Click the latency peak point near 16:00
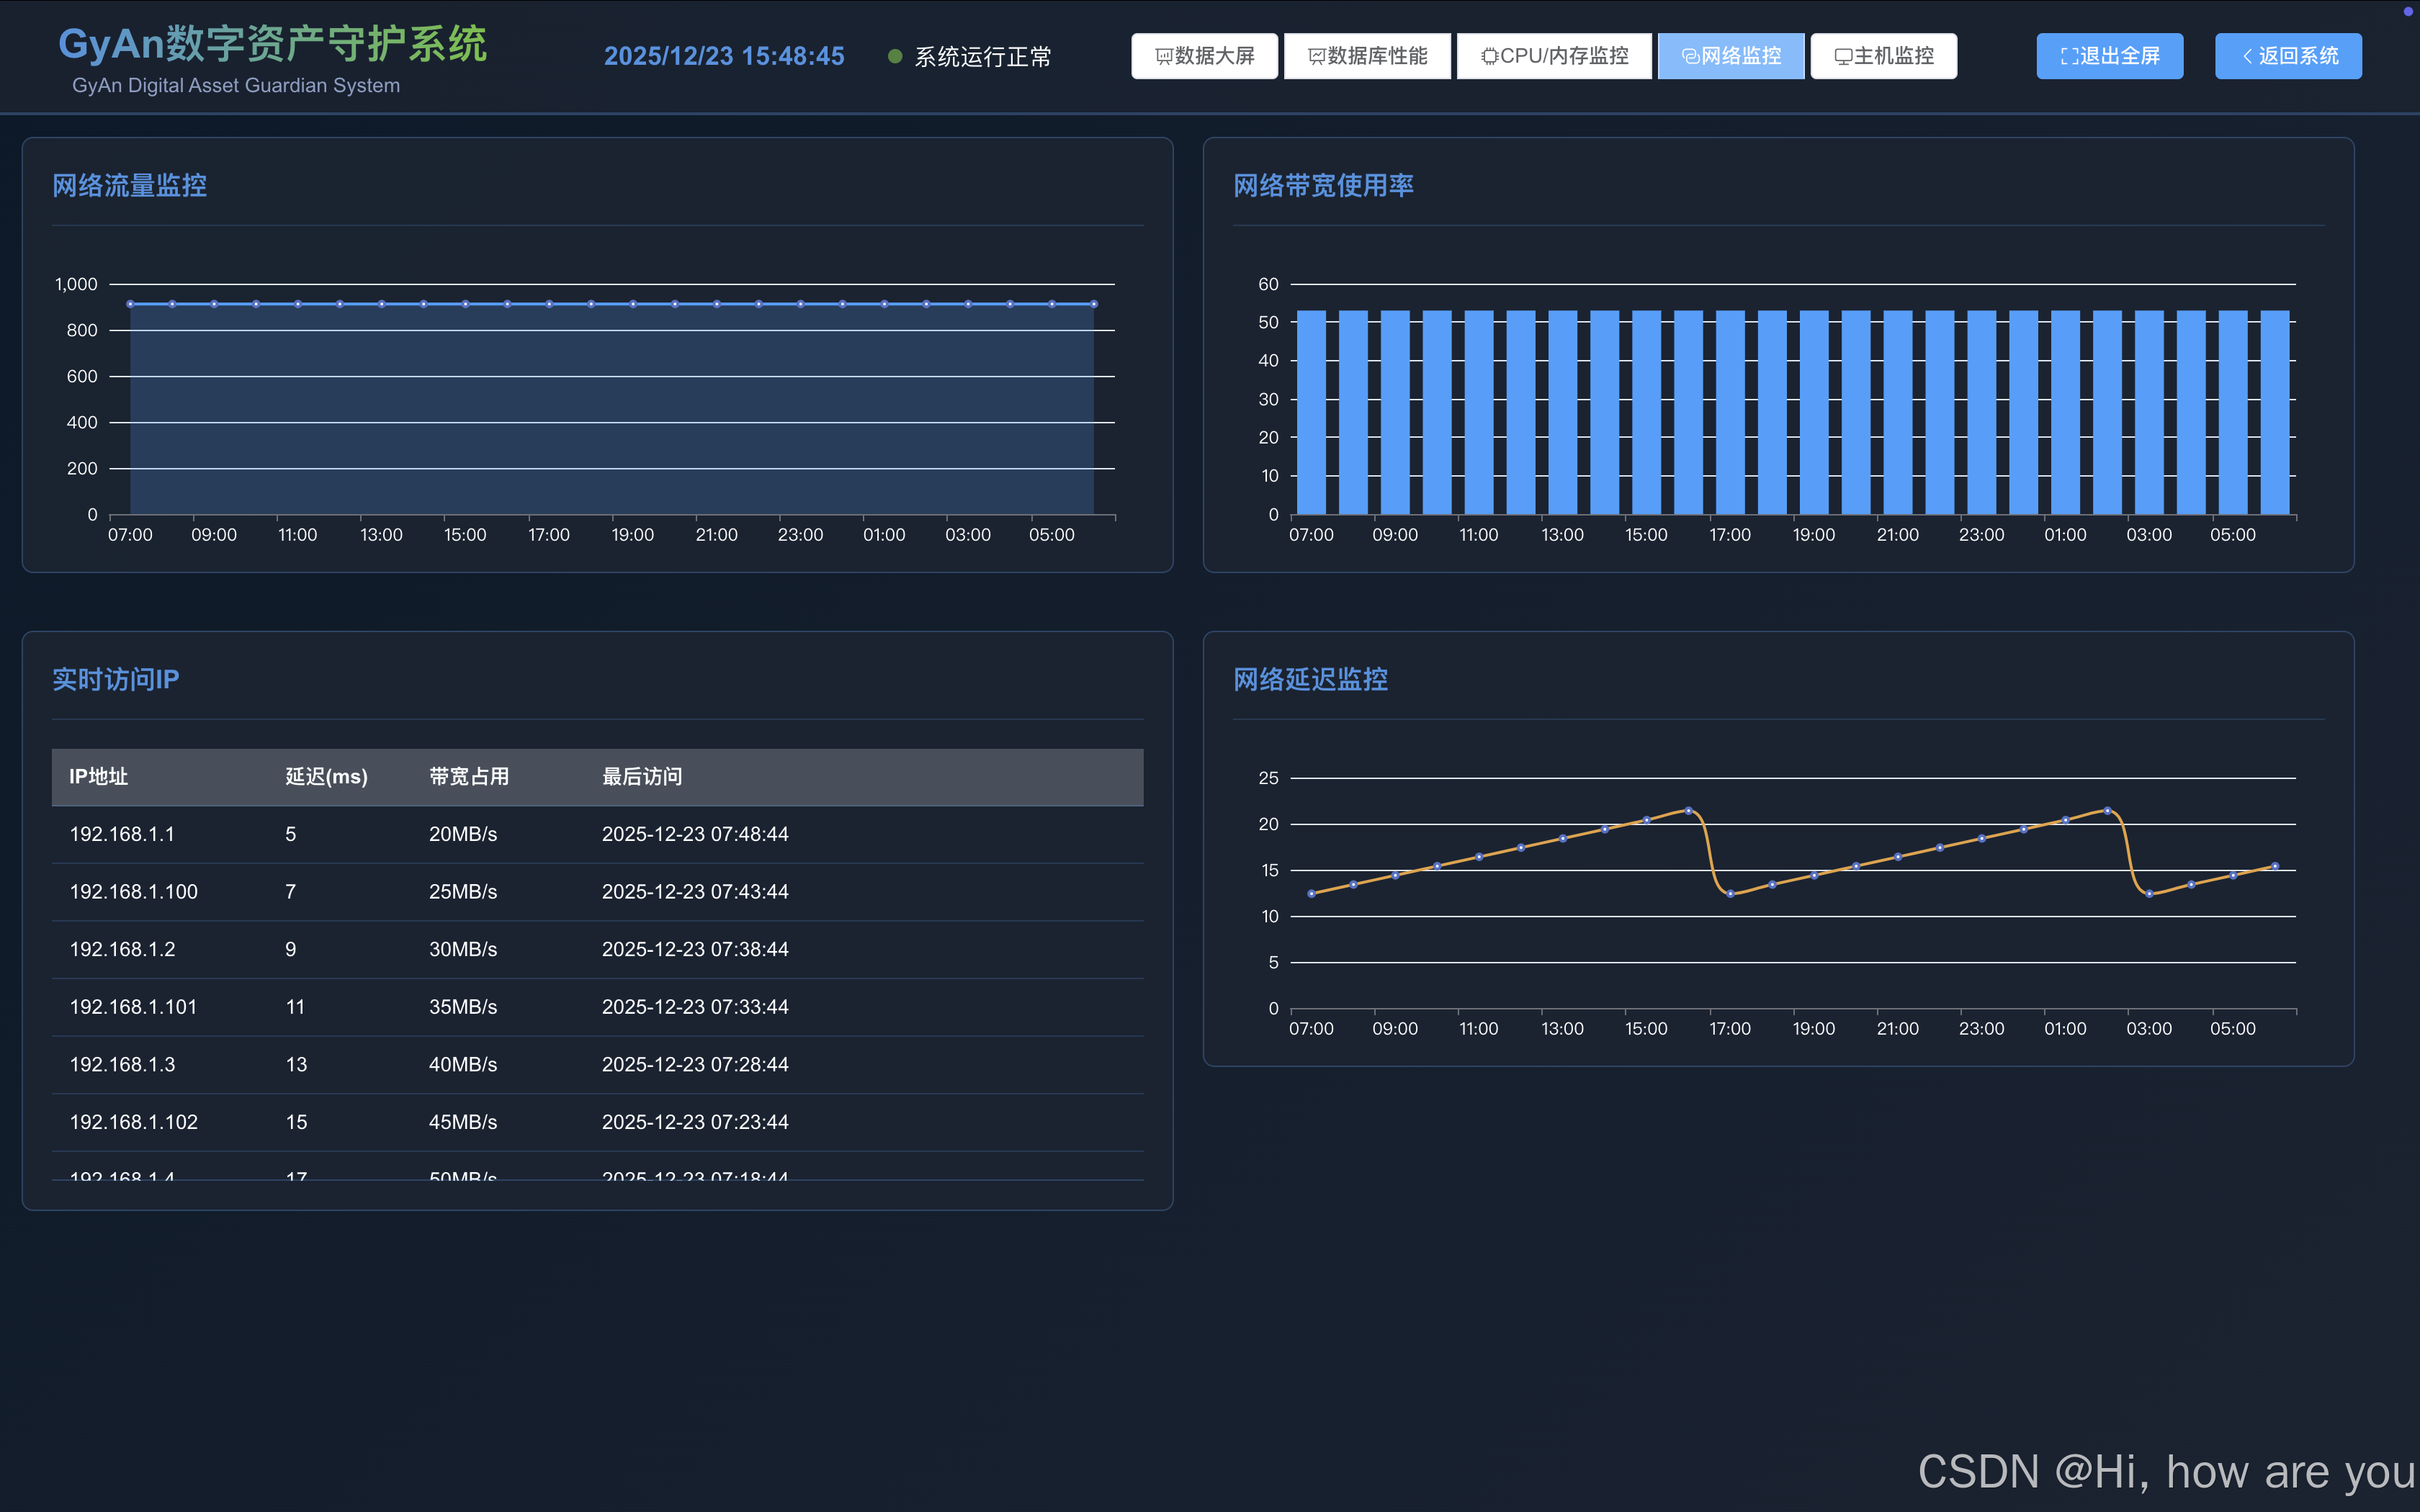 click(x=1689, y=811)
